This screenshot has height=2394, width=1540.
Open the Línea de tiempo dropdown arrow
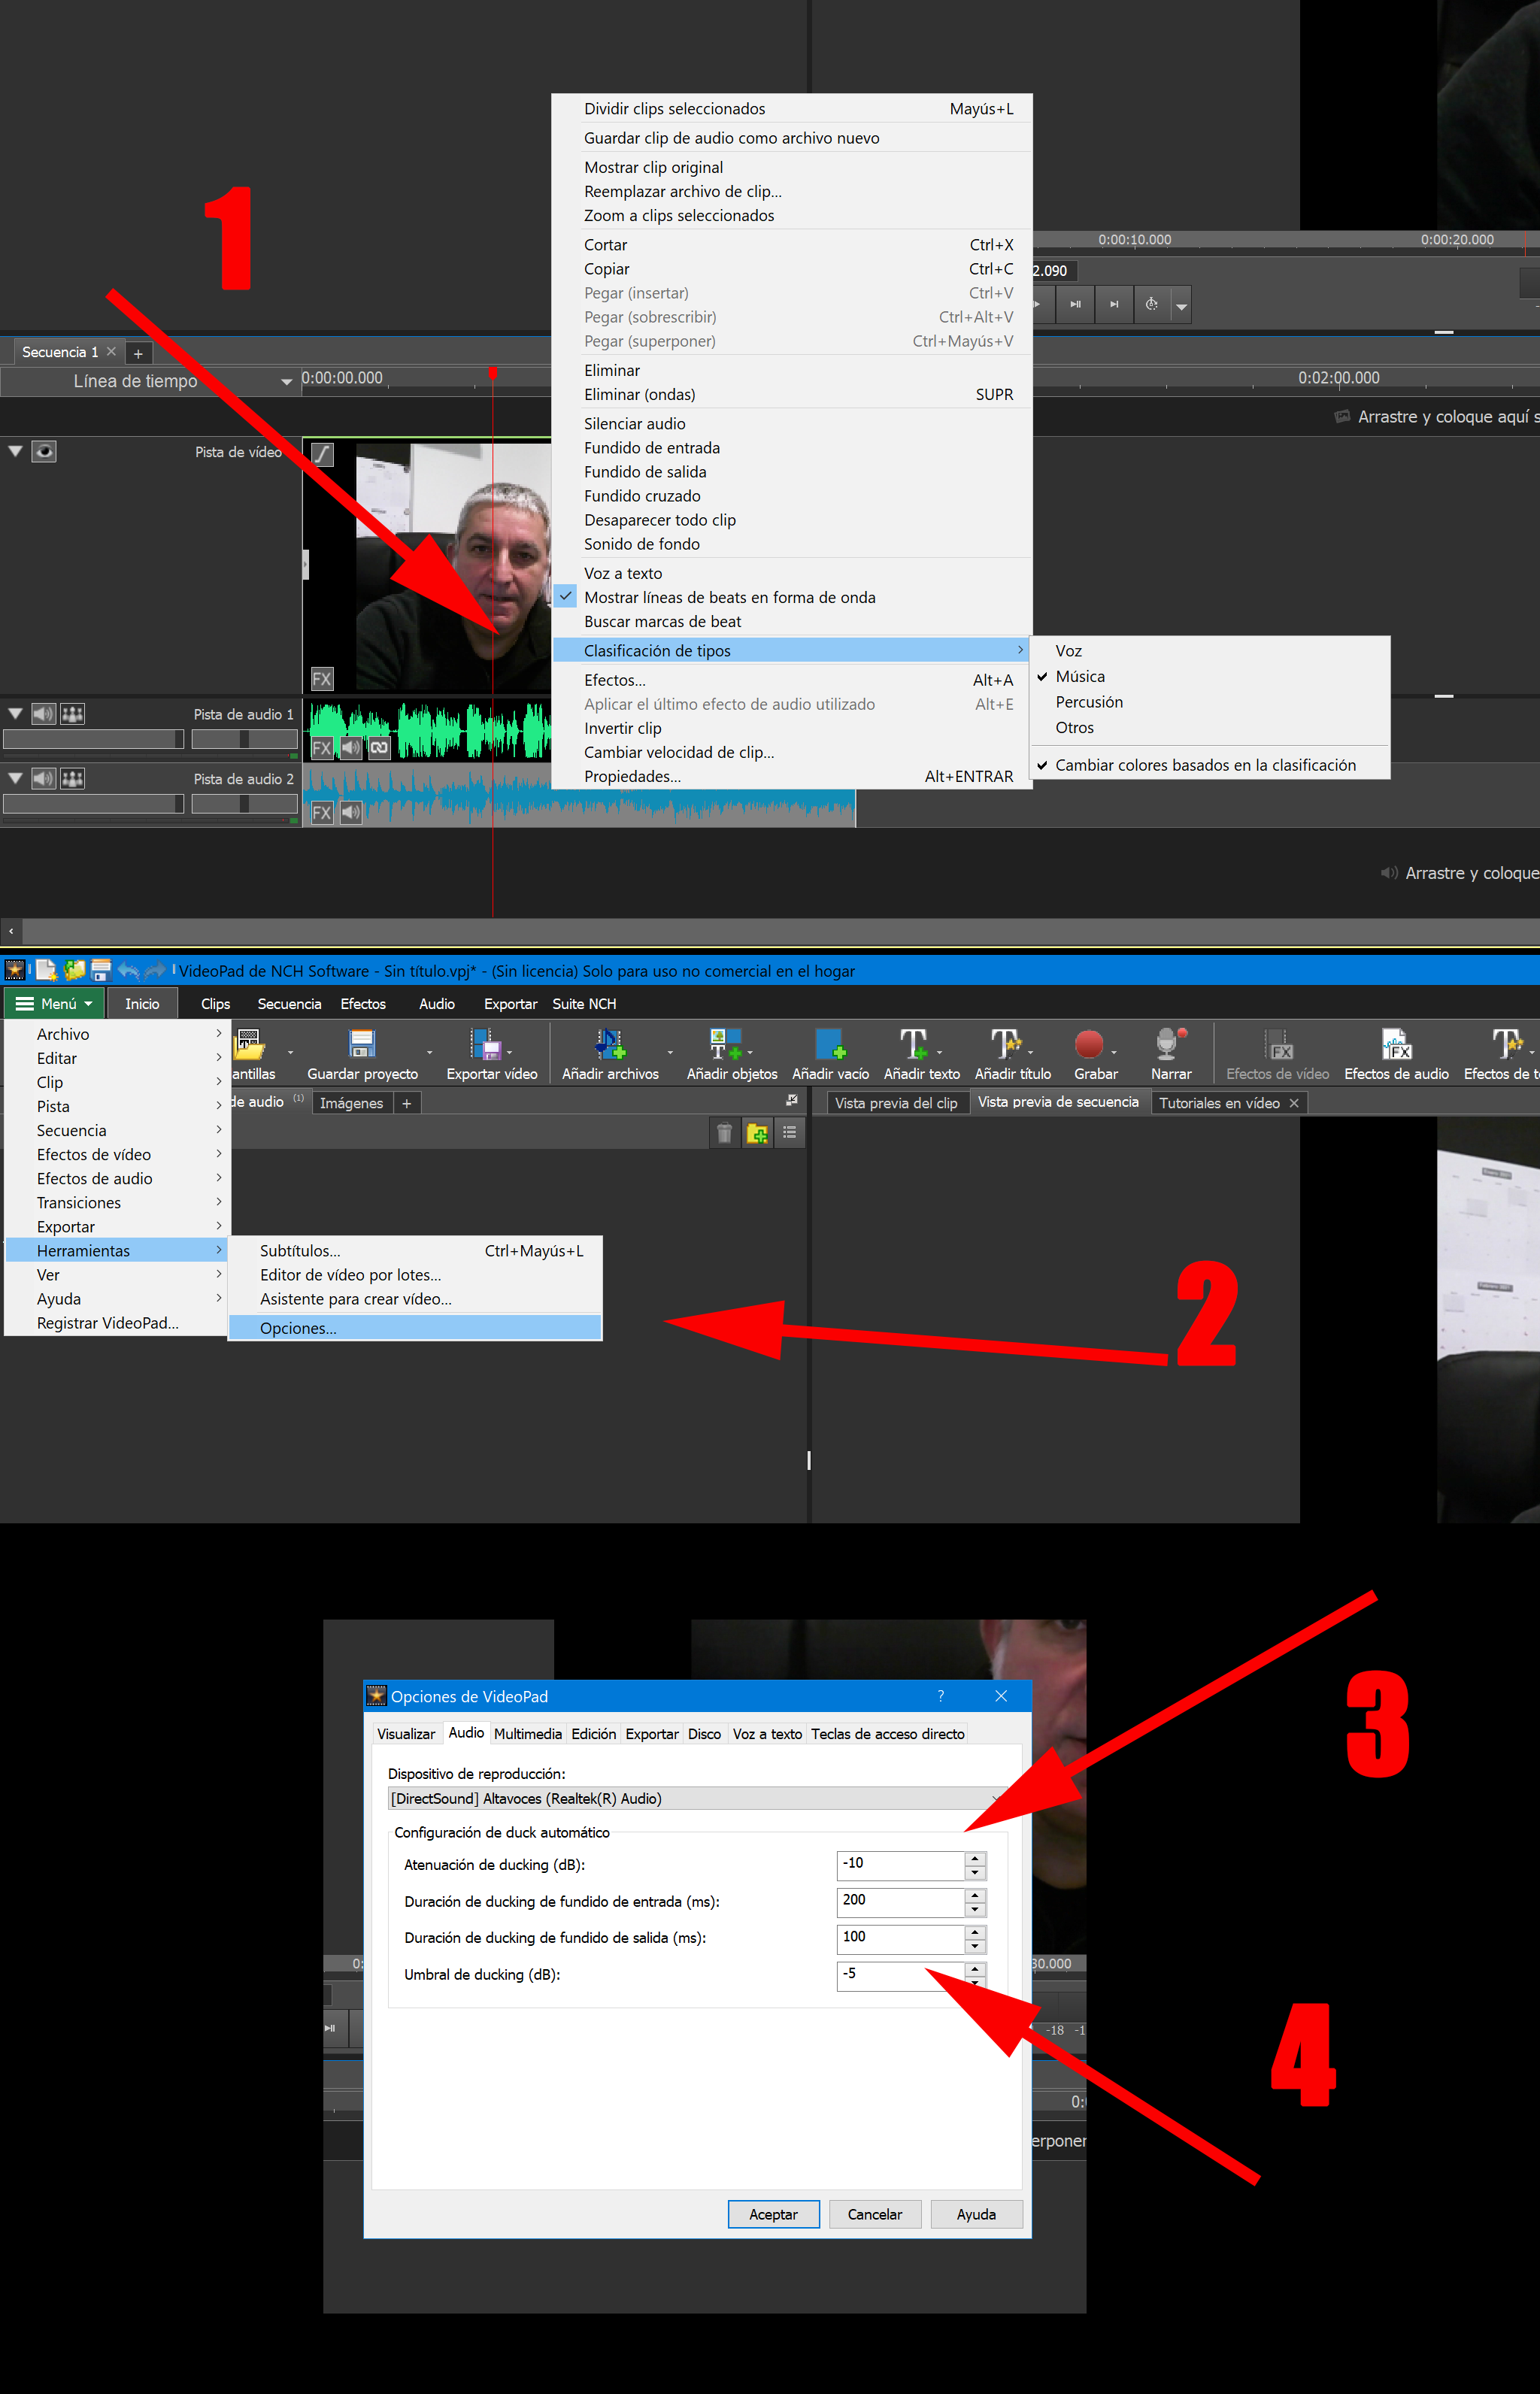pos(288,381)
